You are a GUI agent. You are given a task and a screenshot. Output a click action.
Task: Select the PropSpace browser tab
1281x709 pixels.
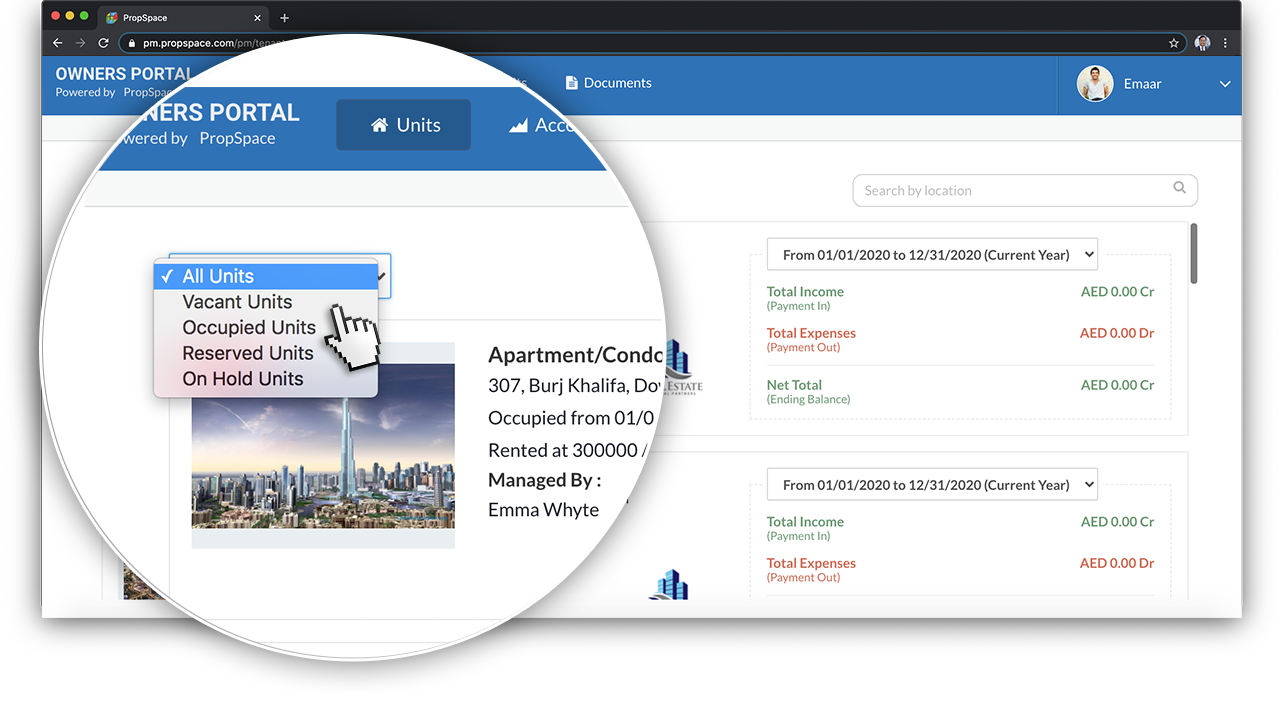183,18
